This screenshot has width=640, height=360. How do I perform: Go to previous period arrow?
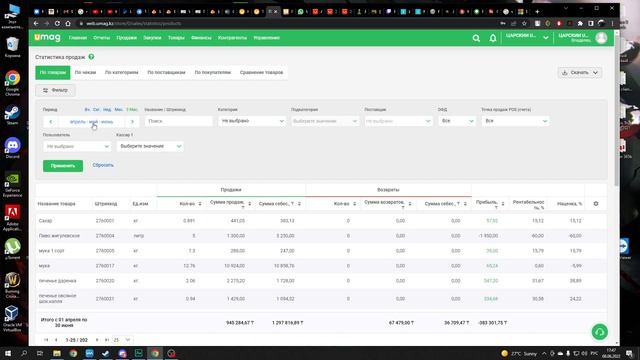coord(51,122)
